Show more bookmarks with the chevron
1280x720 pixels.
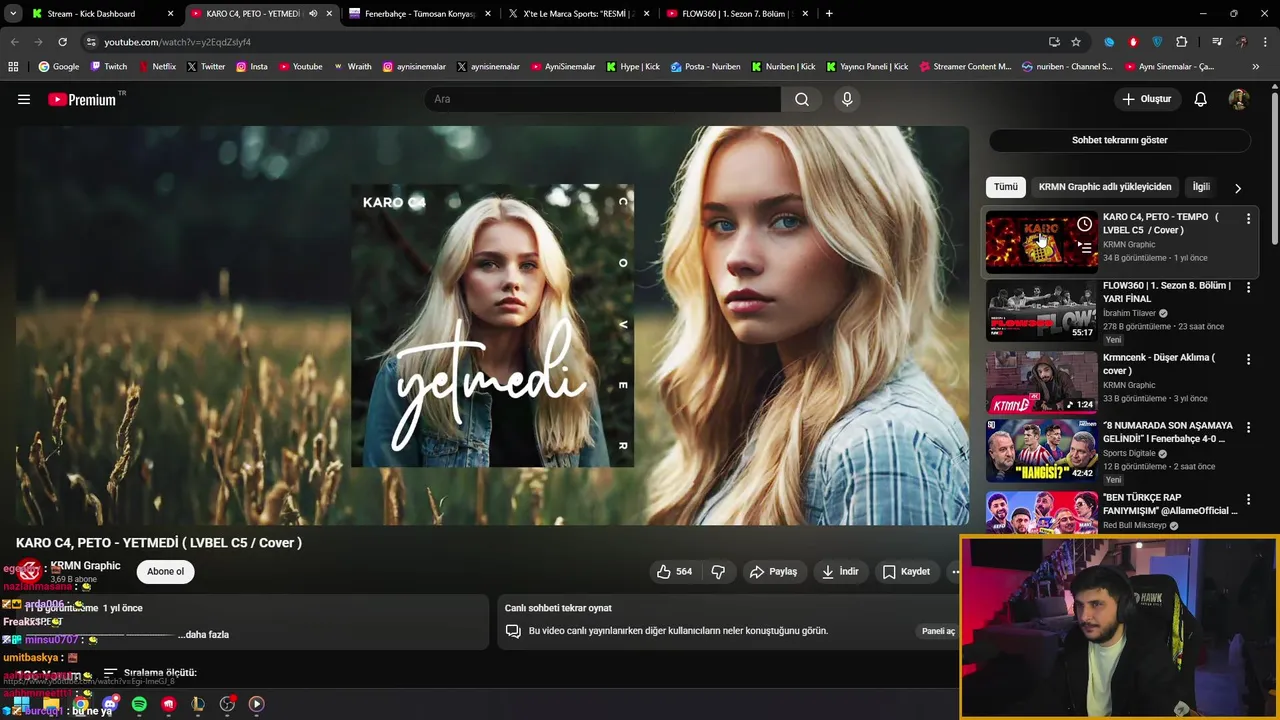[x=1255, y=67]
